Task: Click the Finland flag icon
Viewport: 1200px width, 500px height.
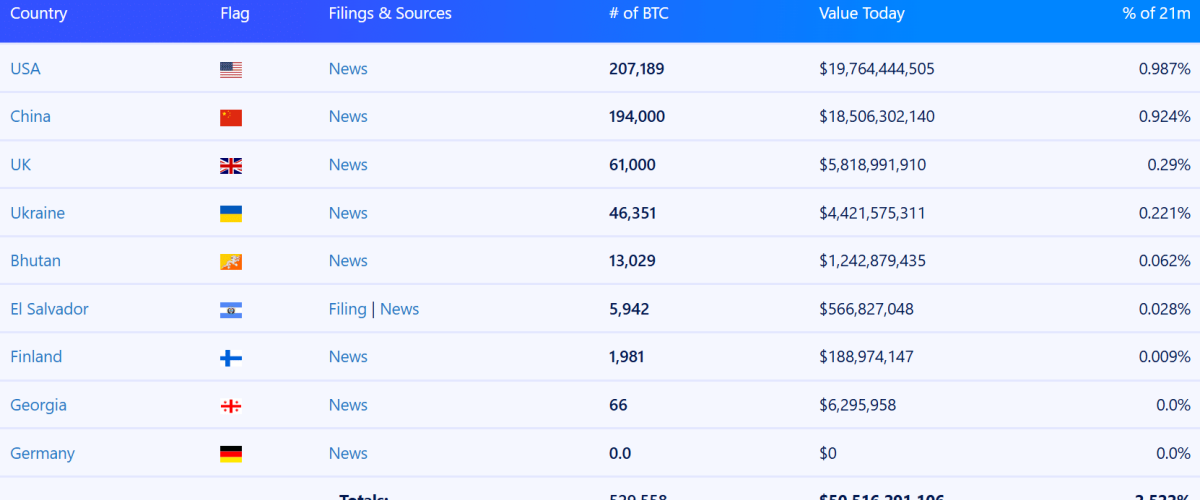Action: point(231,358)
